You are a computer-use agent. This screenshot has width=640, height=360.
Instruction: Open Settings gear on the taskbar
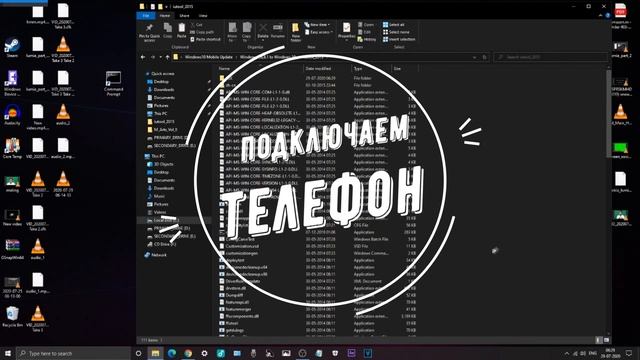tap(204, 353)
